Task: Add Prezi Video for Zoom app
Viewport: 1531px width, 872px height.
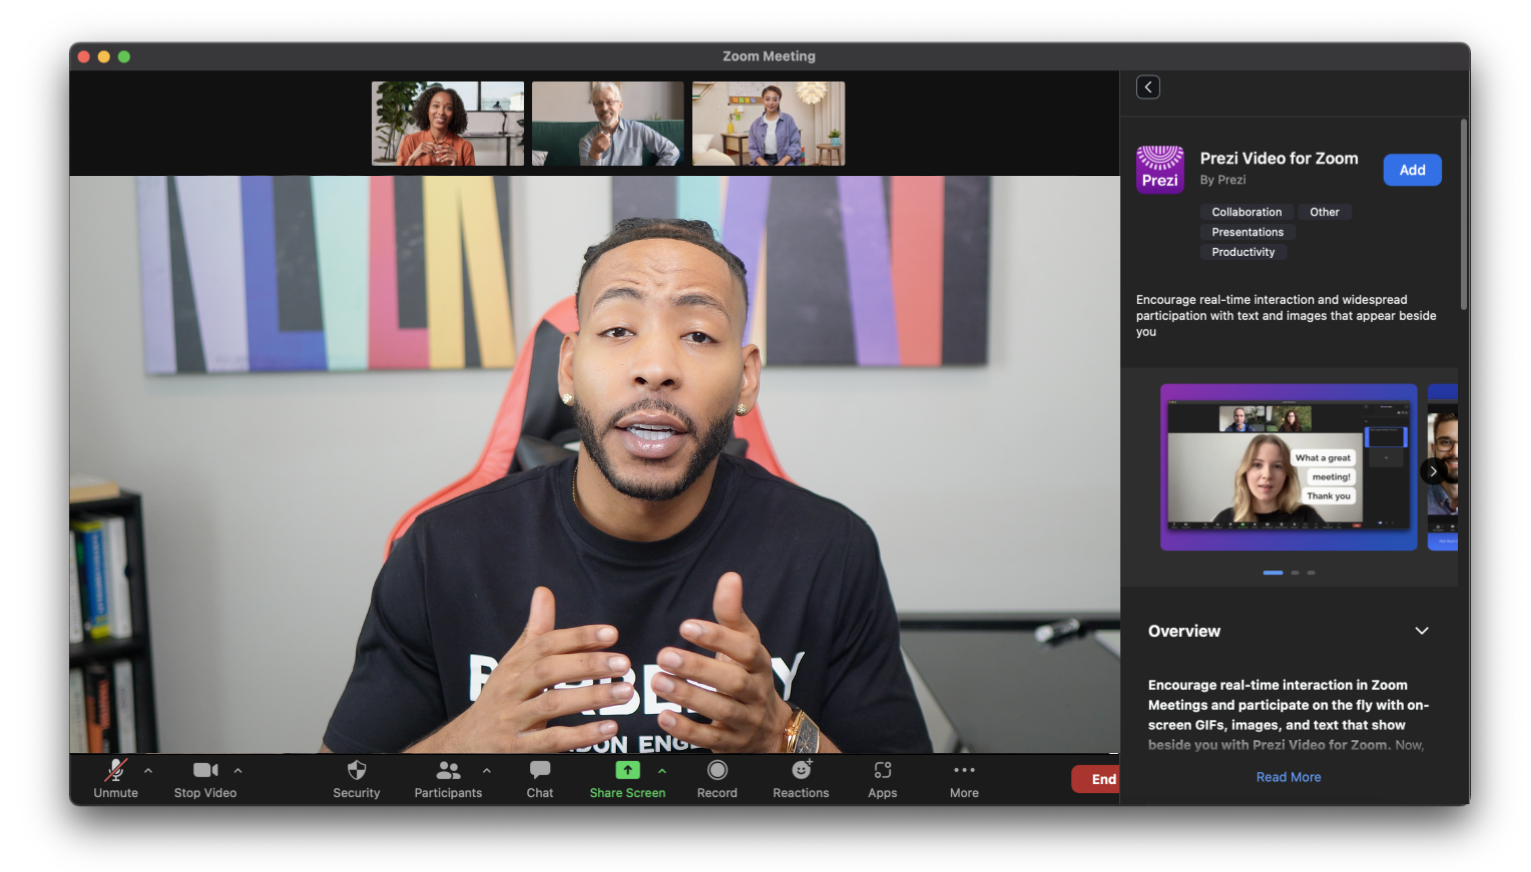Action: point(1412,170)
